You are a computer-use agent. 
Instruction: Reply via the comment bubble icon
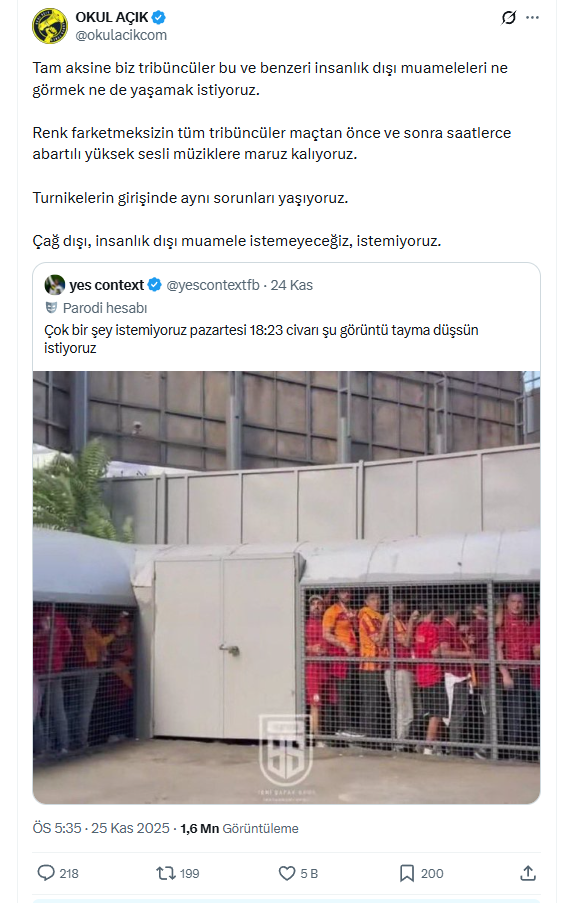[46, 873]
